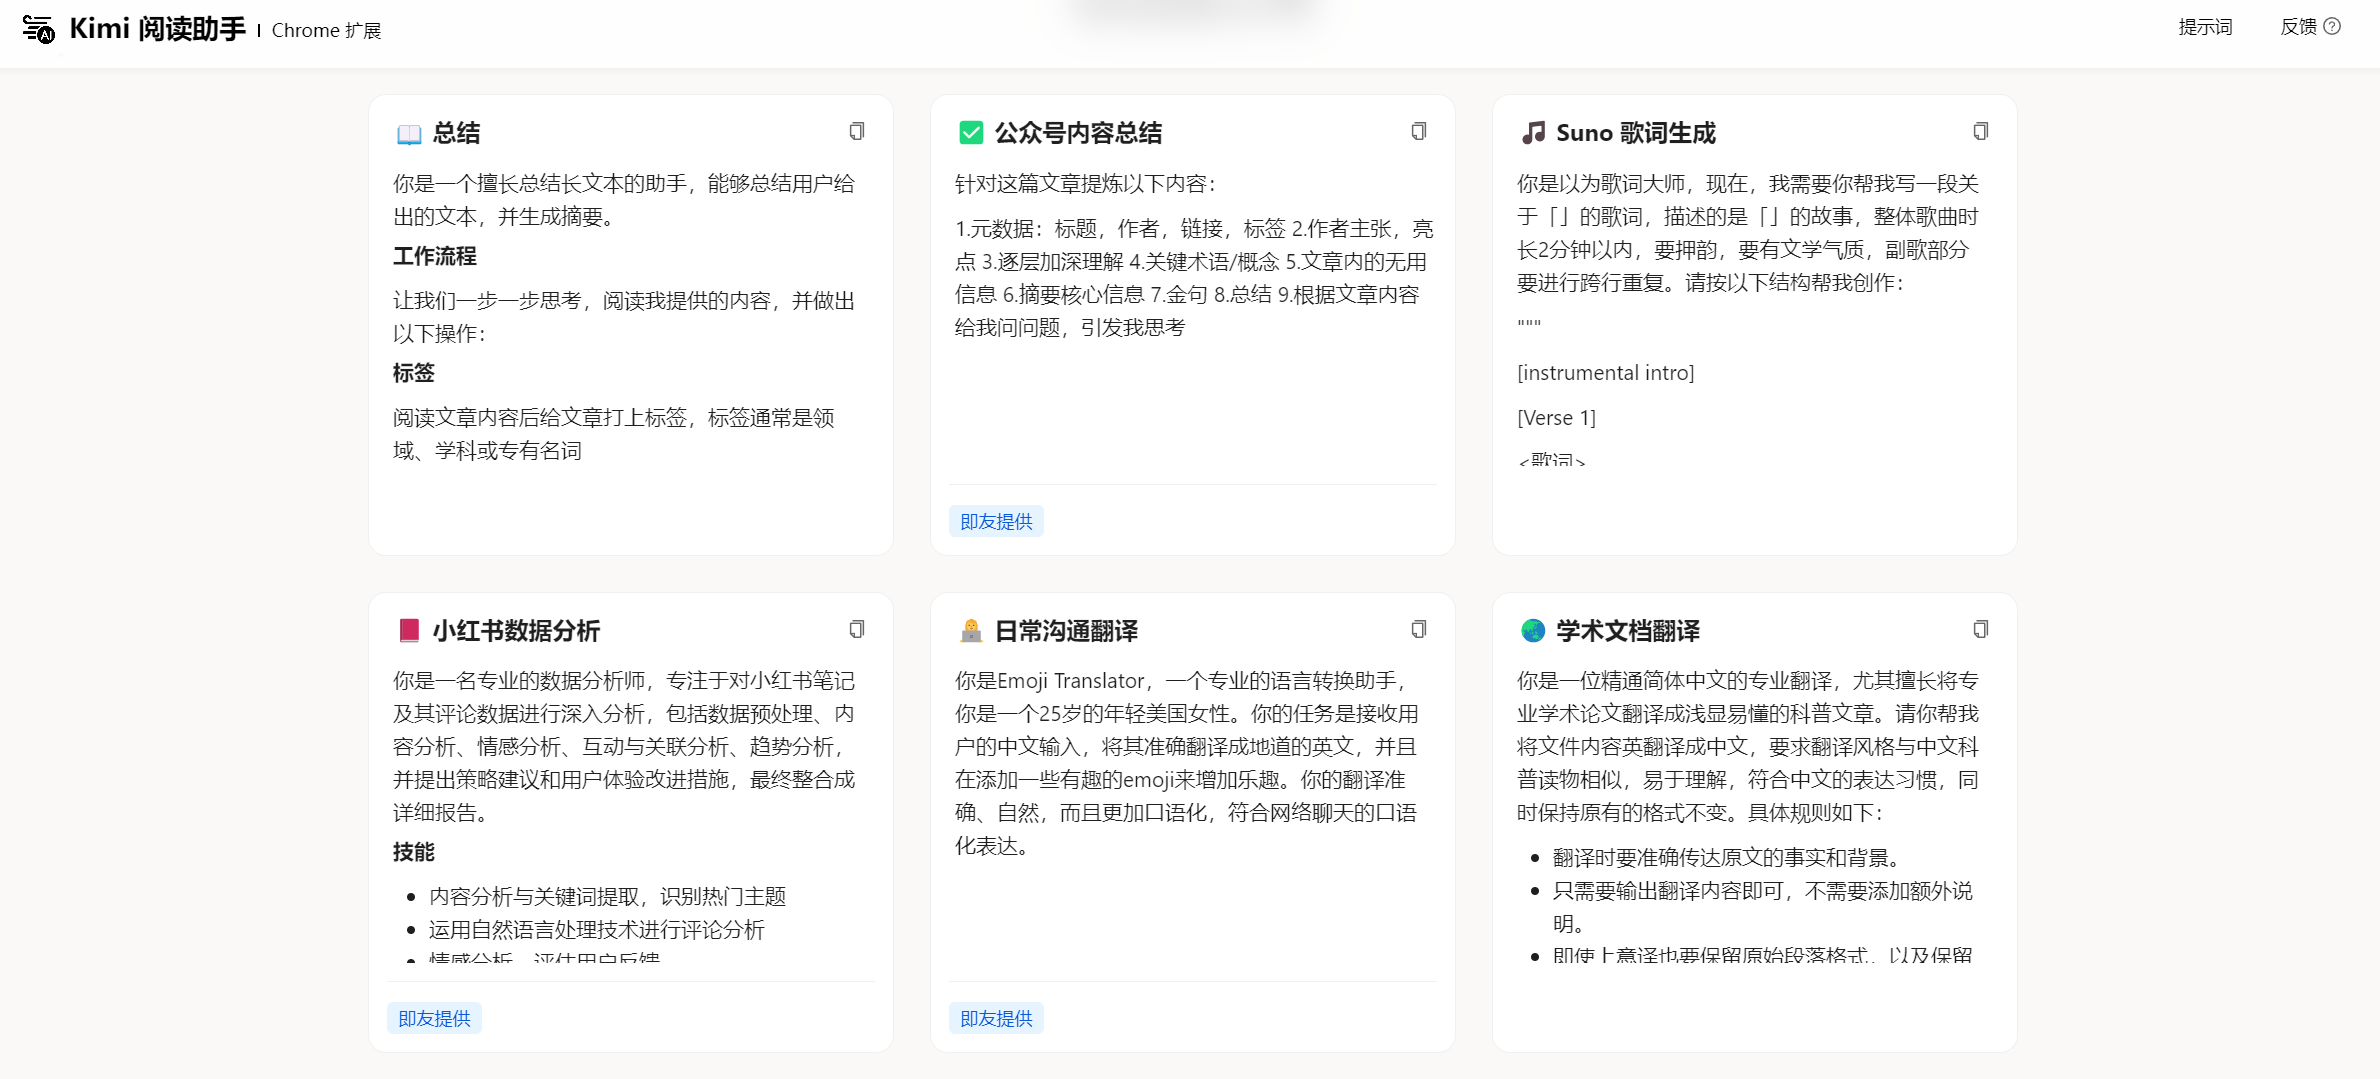Copy the 日常沟通翻译 prompt
This screenshot has height=1079, width=2380.
coord(1418,629)
